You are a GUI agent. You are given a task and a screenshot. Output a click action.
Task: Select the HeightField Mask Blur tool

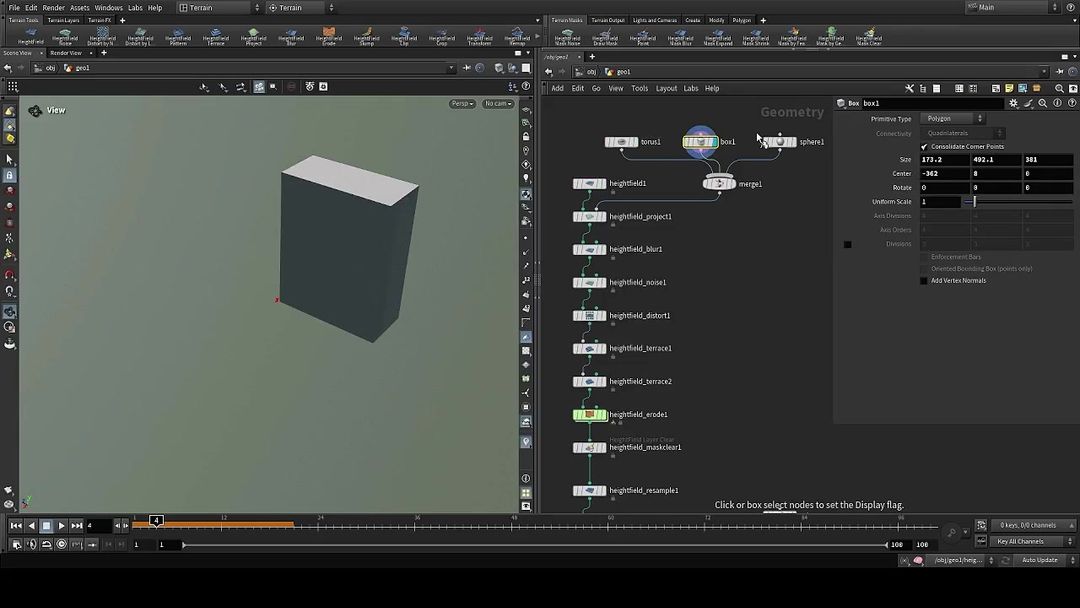click(681, 36)
